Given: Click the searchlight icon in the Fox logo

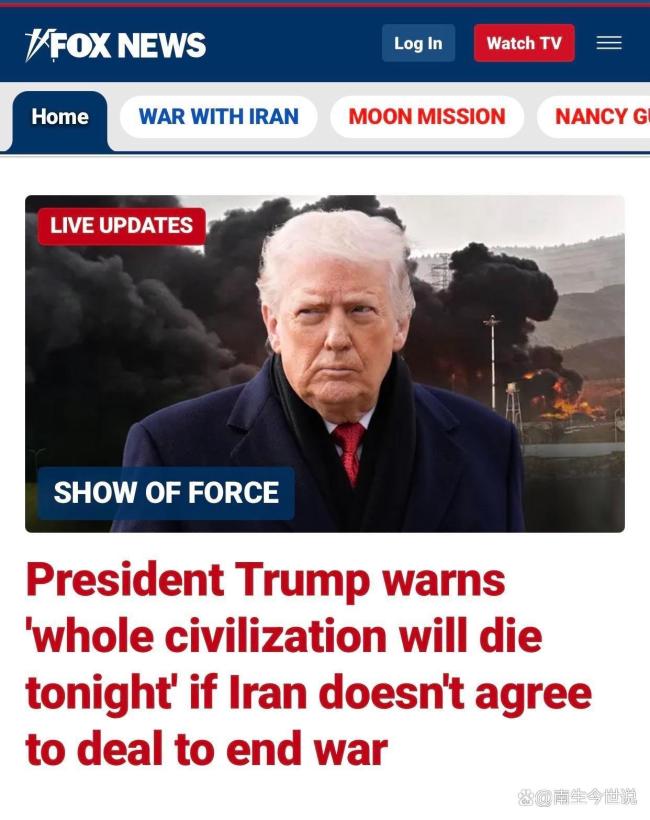Looking at the screenshot, I should click(37, 45).
